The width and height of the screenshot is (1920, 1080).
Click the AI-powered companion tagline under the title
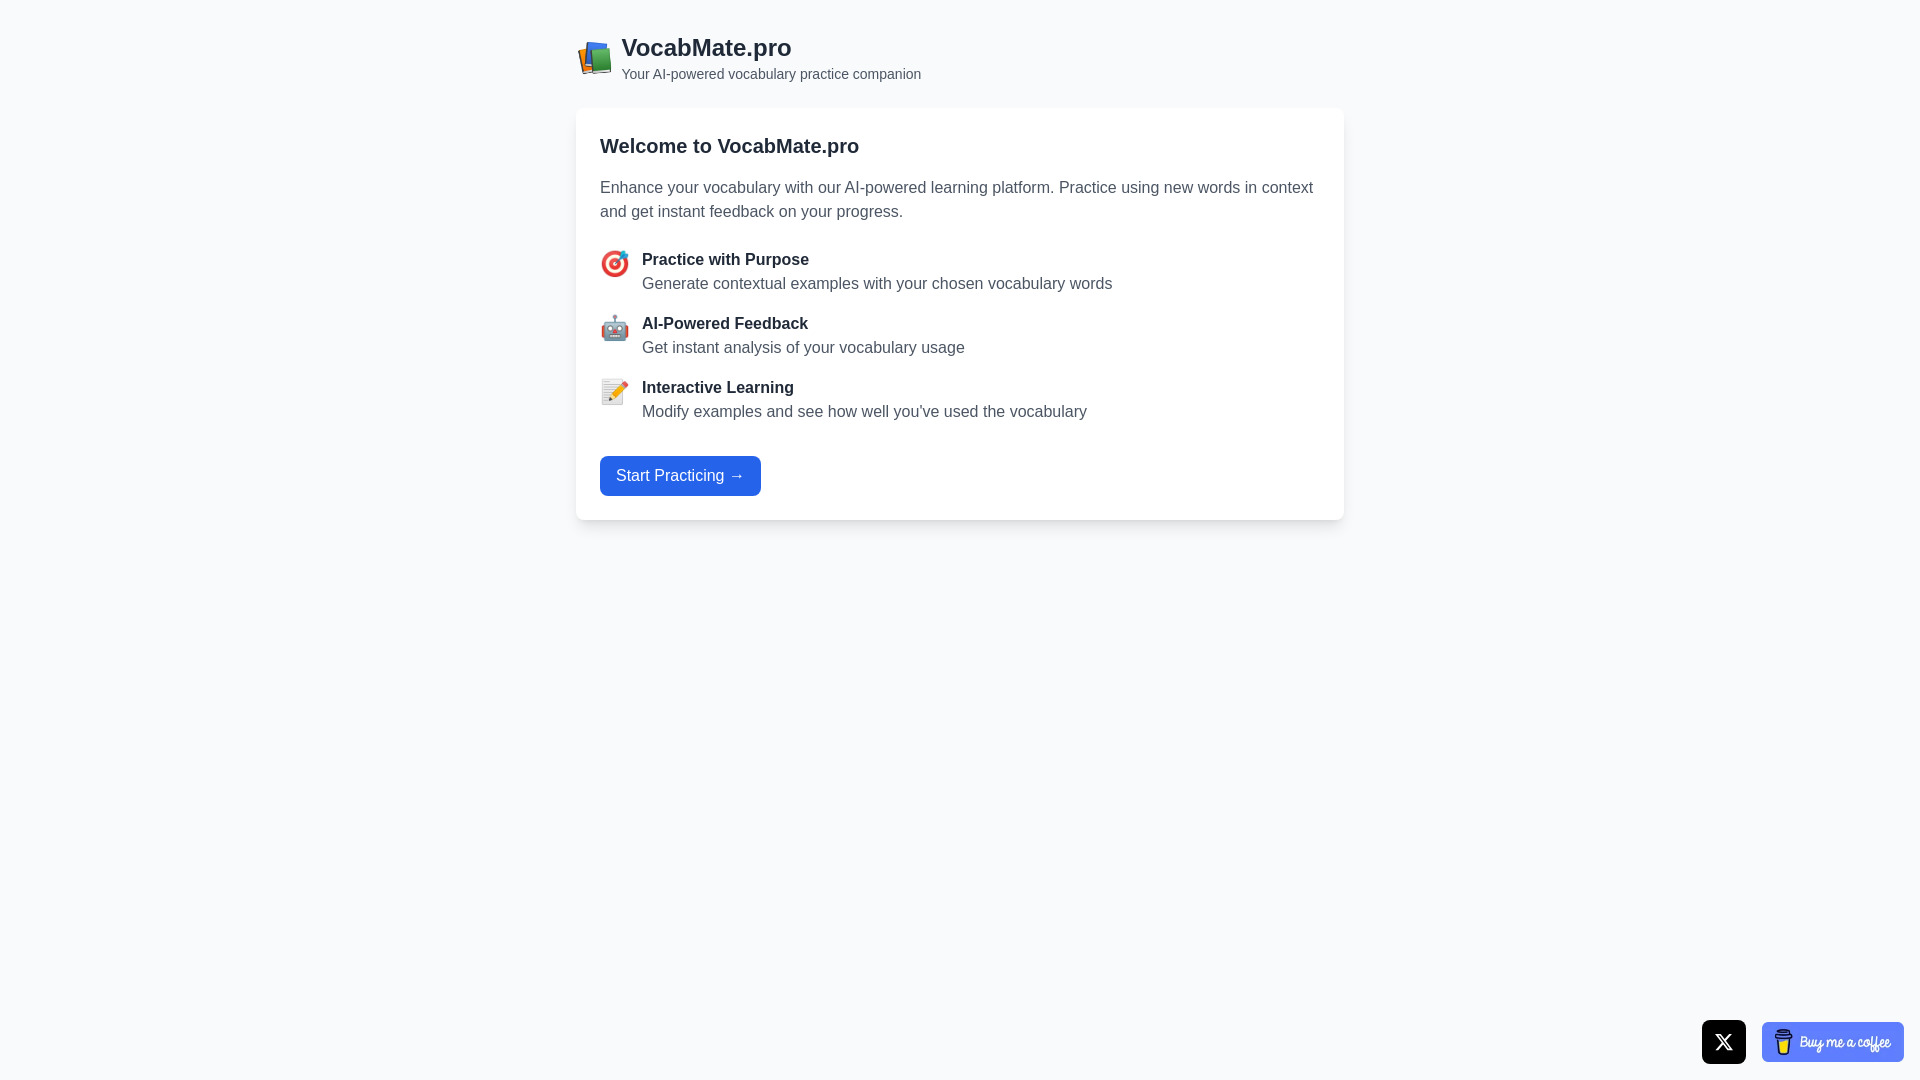pos(770,75)
